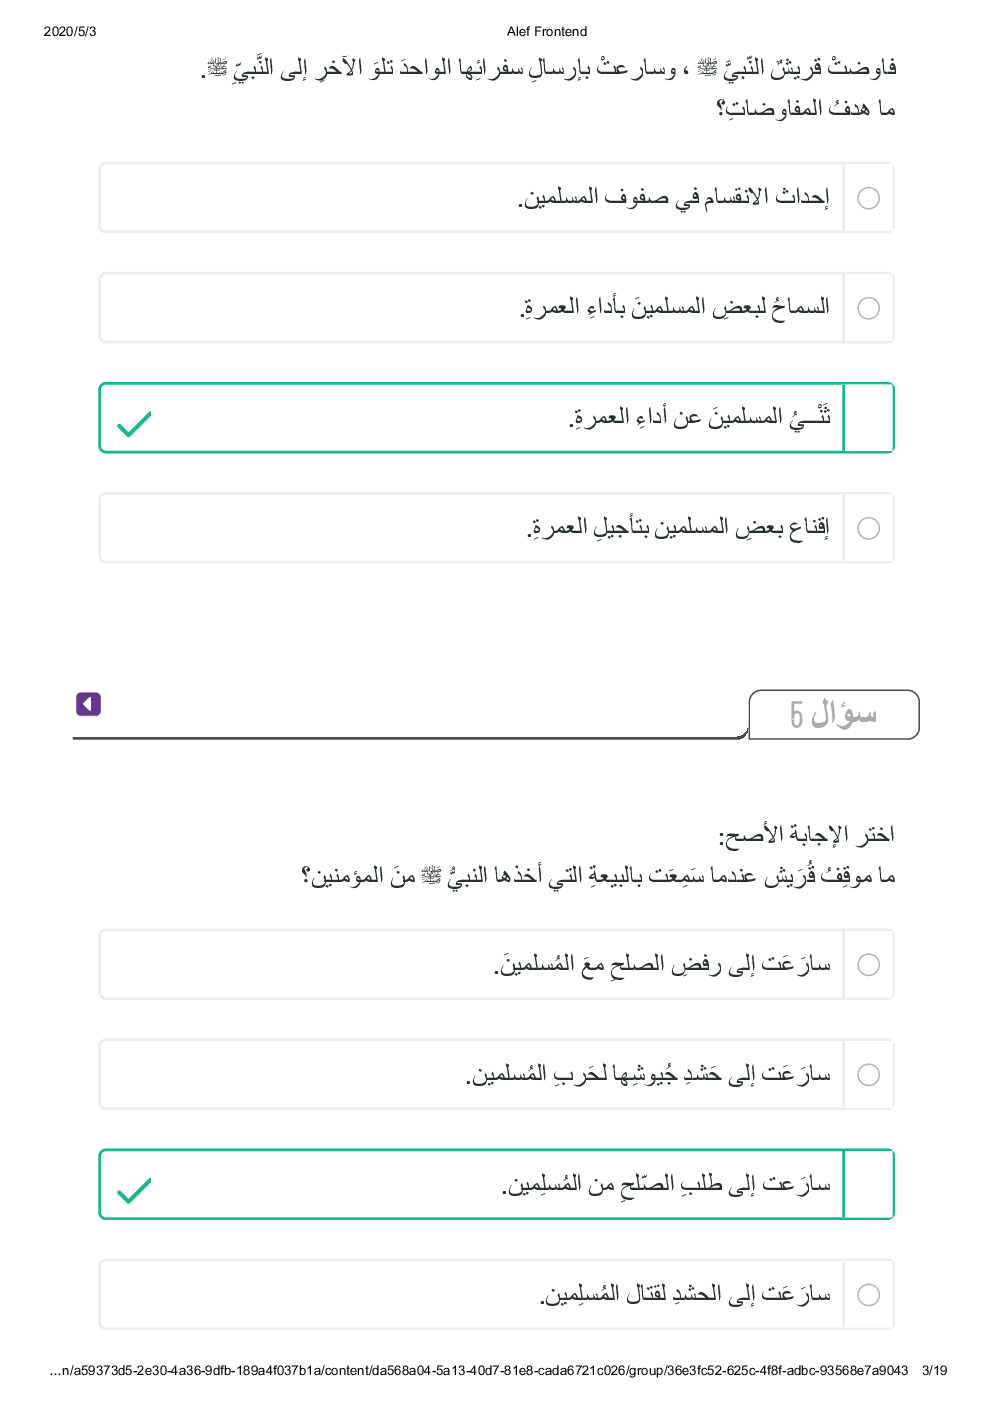Viewport: 992px width, 1403px height.
Task: Pick the radio for 'إقناع بعض المسلمين بتأجيل العمرة'
Action: pyautogui.click(x=869, y=528)
